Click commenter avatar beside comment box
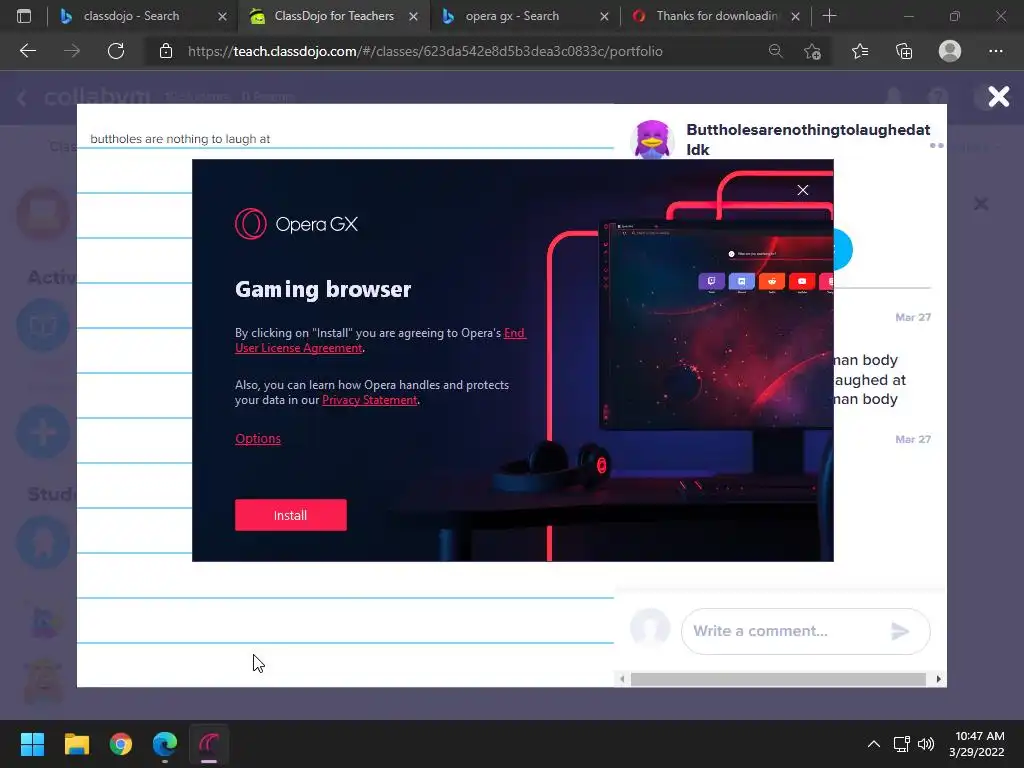This screenshot has height=768, width=1024. point(650,628)
